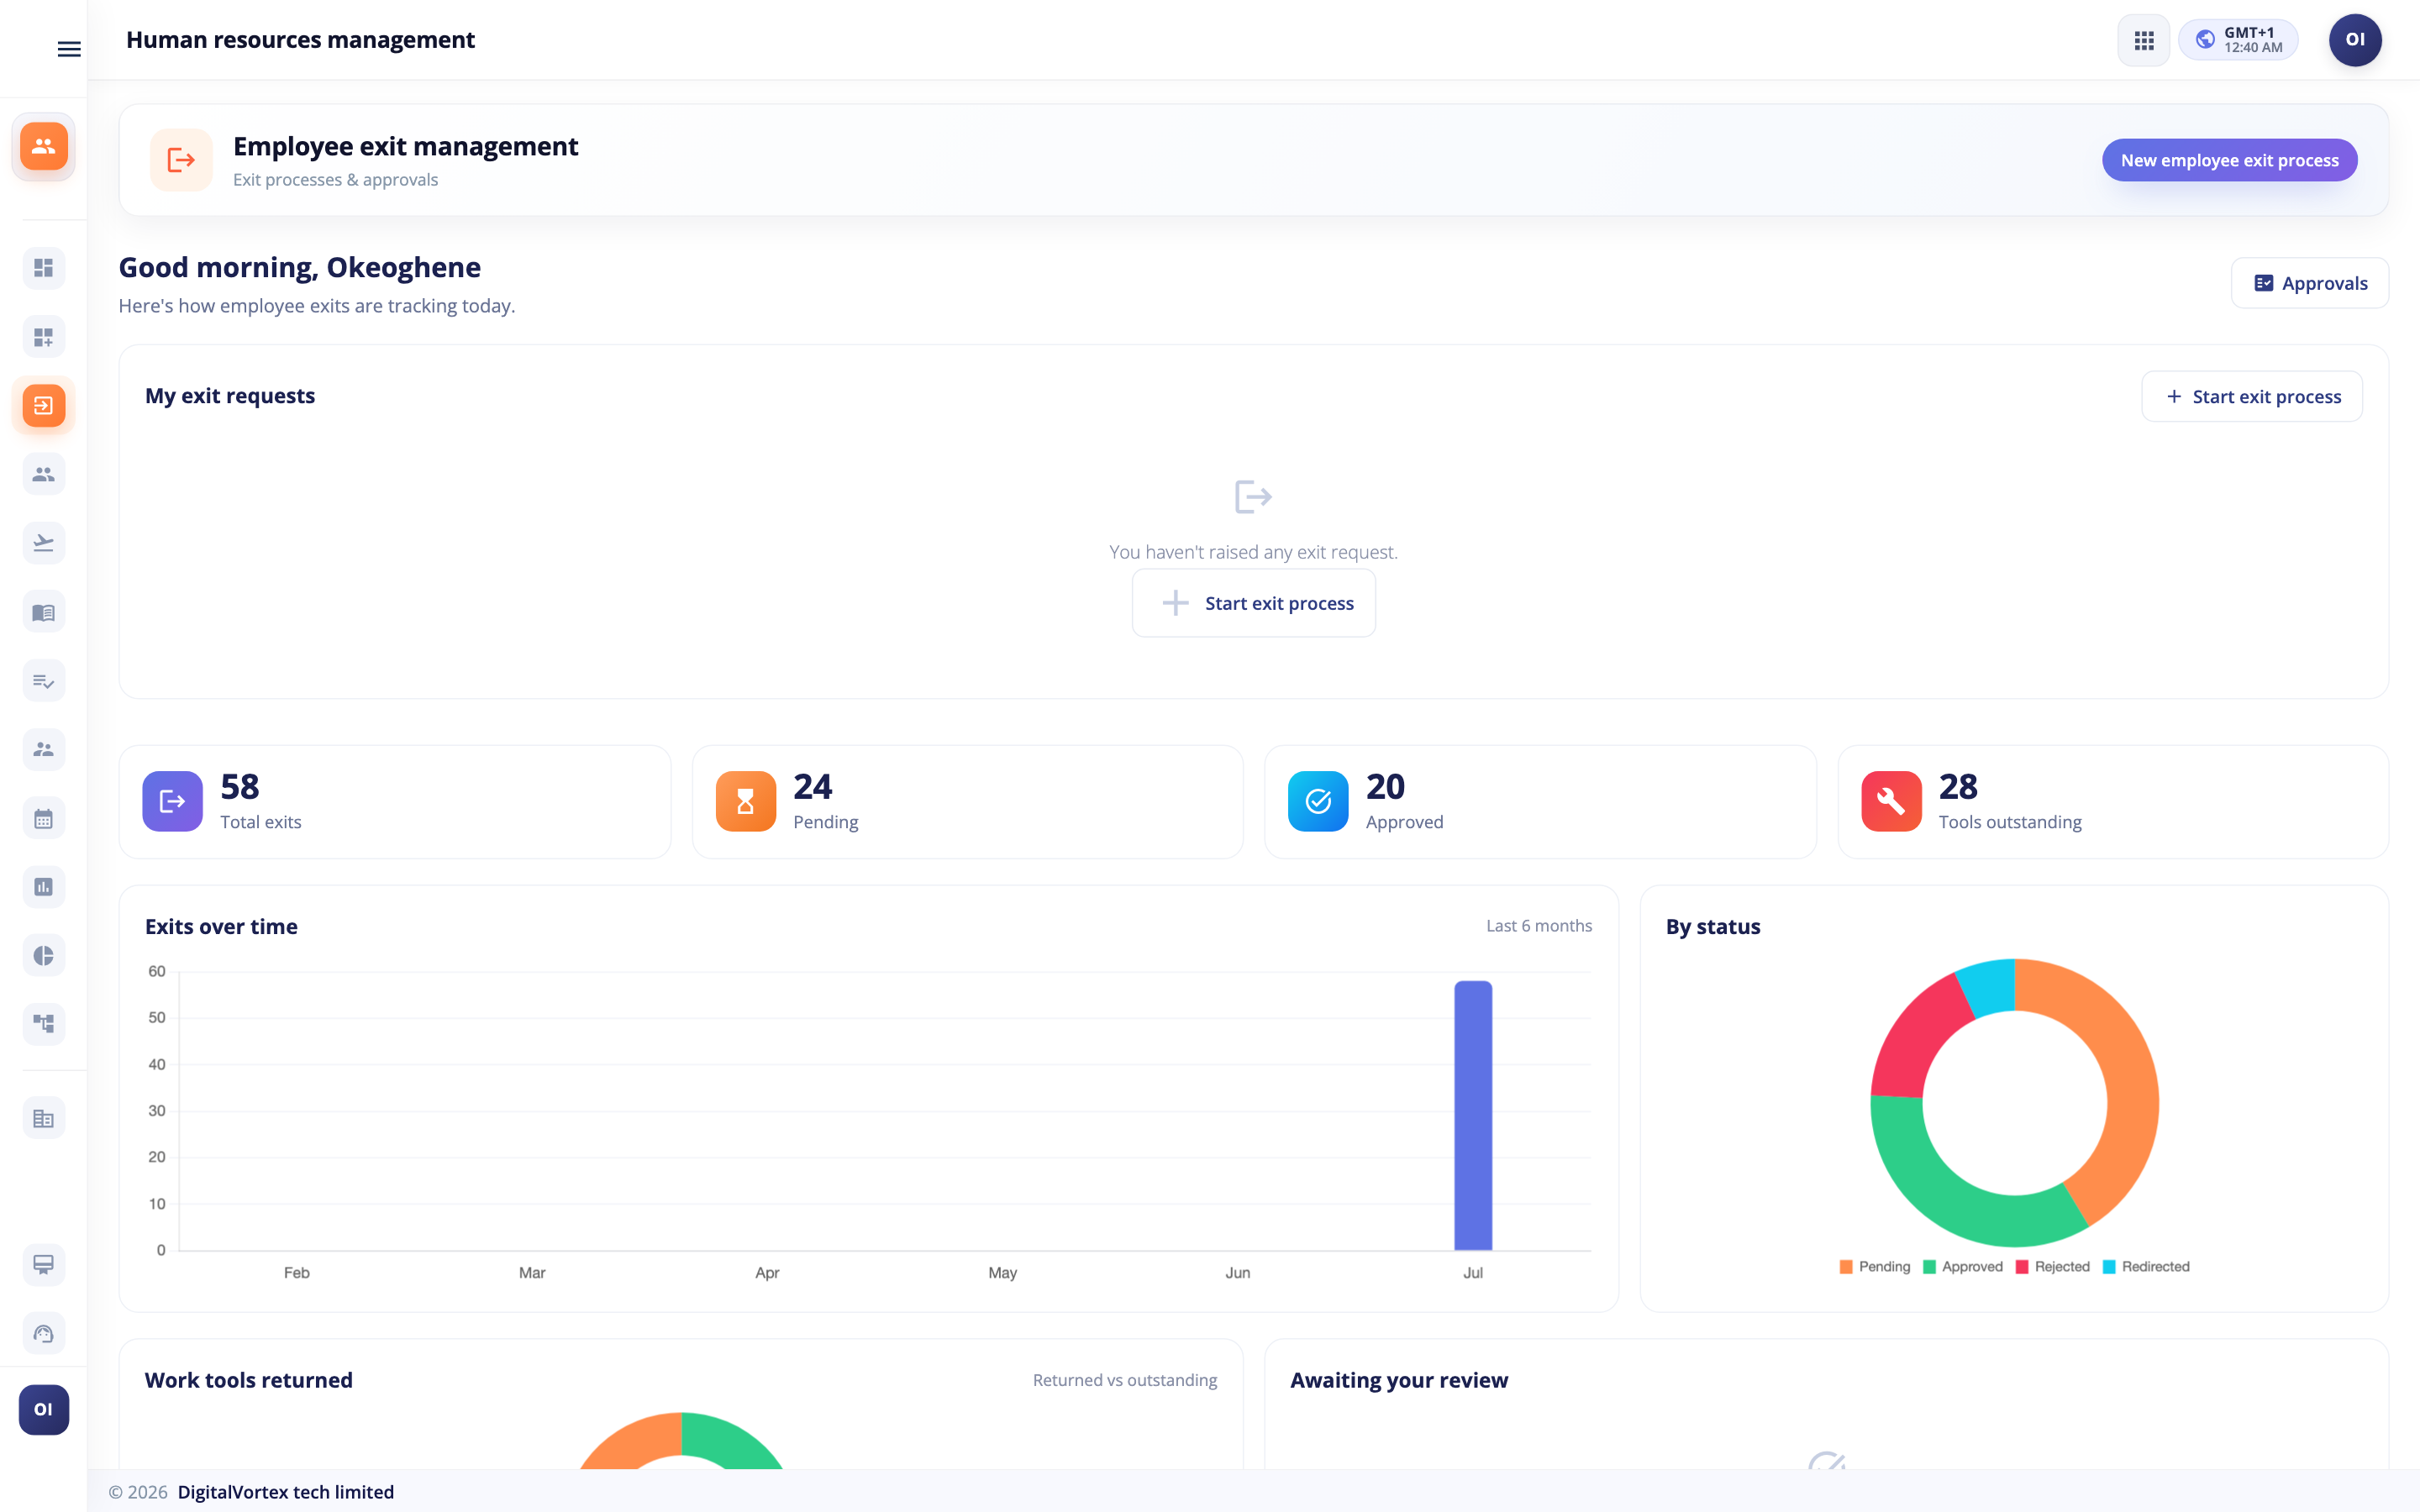Open the building directory sidebar icon
This screenshot has width=2420, height=1512.
[43, 1119]
